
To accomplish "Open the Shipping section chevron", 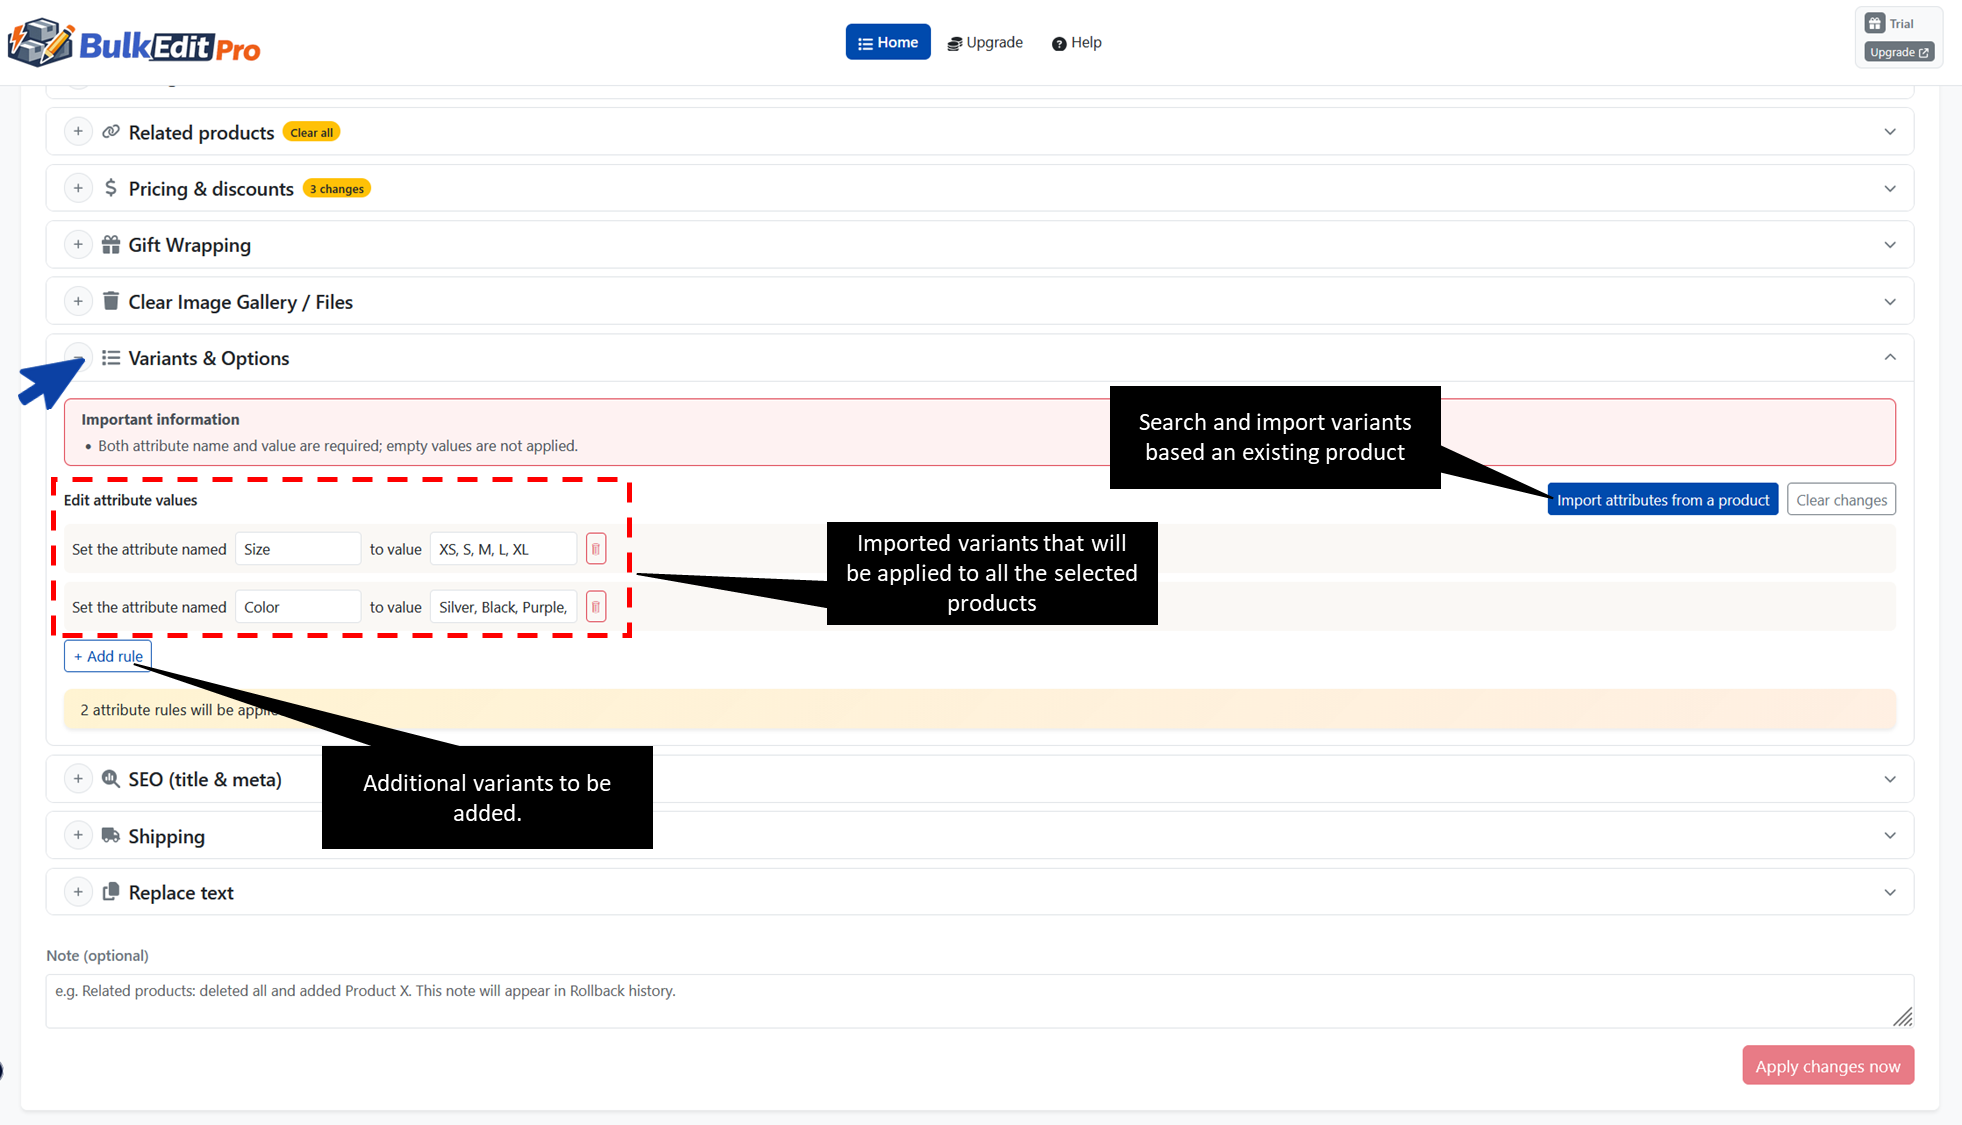I will [1890, 835].
